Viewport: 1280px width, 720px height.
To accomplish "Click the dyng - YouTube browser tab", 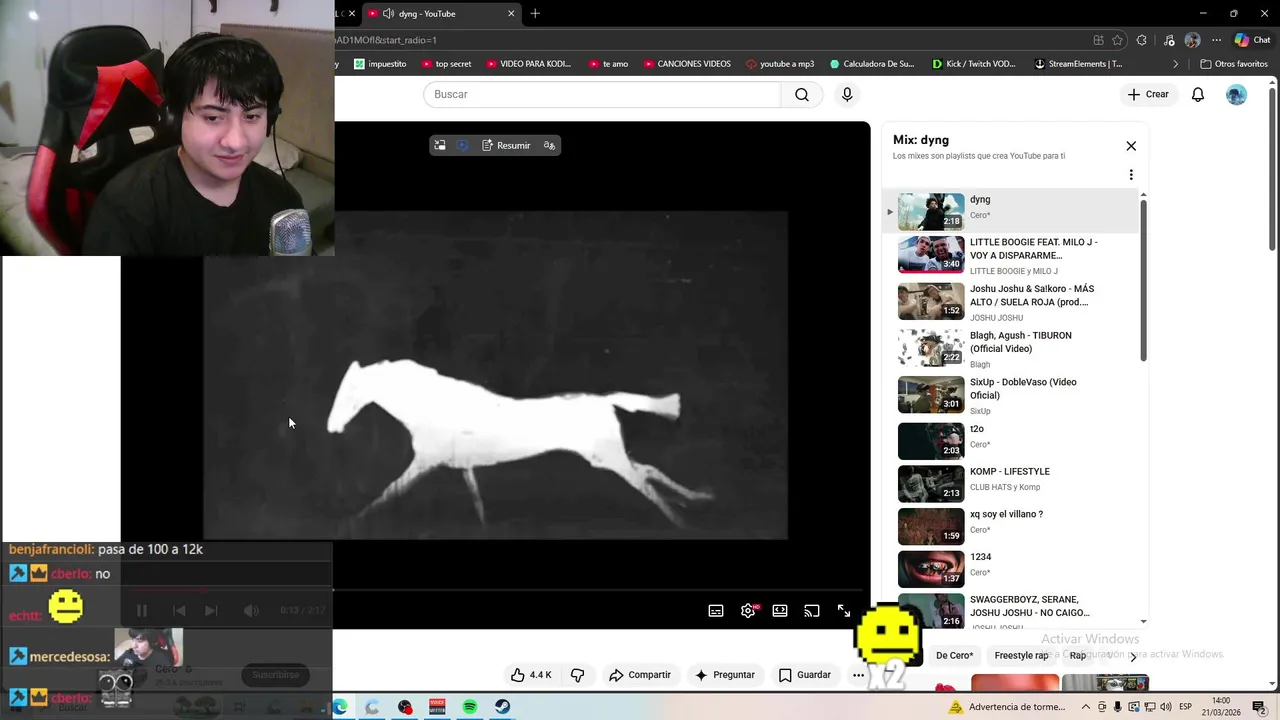I will [x=440, y=13].
